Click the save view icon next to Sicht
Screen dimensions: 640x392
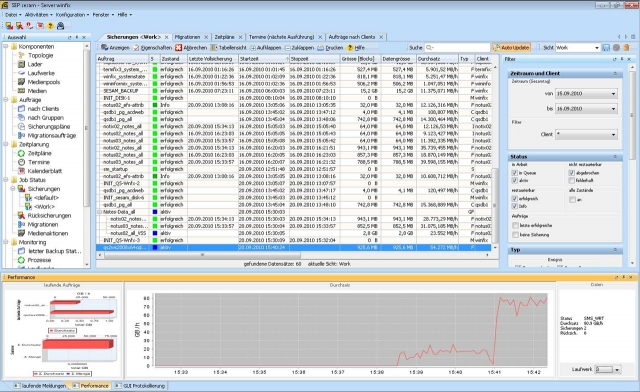tap(606, 48)
